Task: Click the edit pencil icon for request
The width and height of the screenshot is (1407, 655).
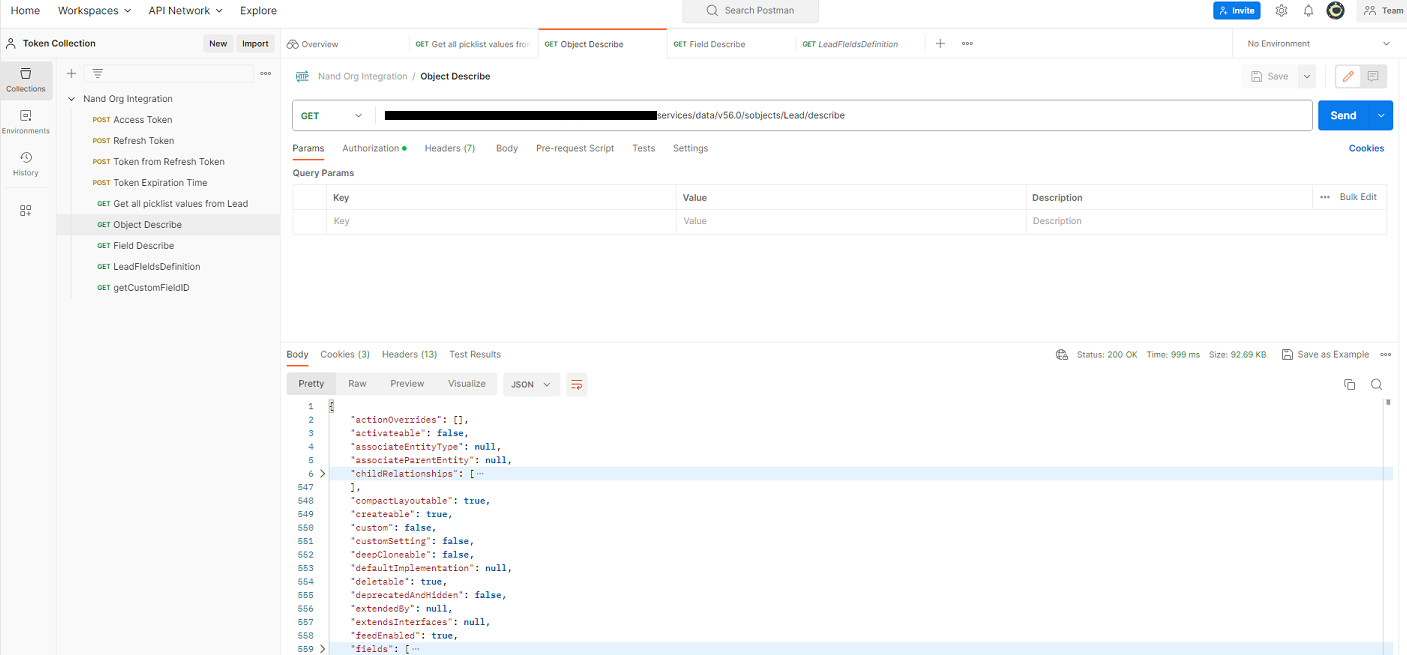Action: click(x=1348, y=76)
